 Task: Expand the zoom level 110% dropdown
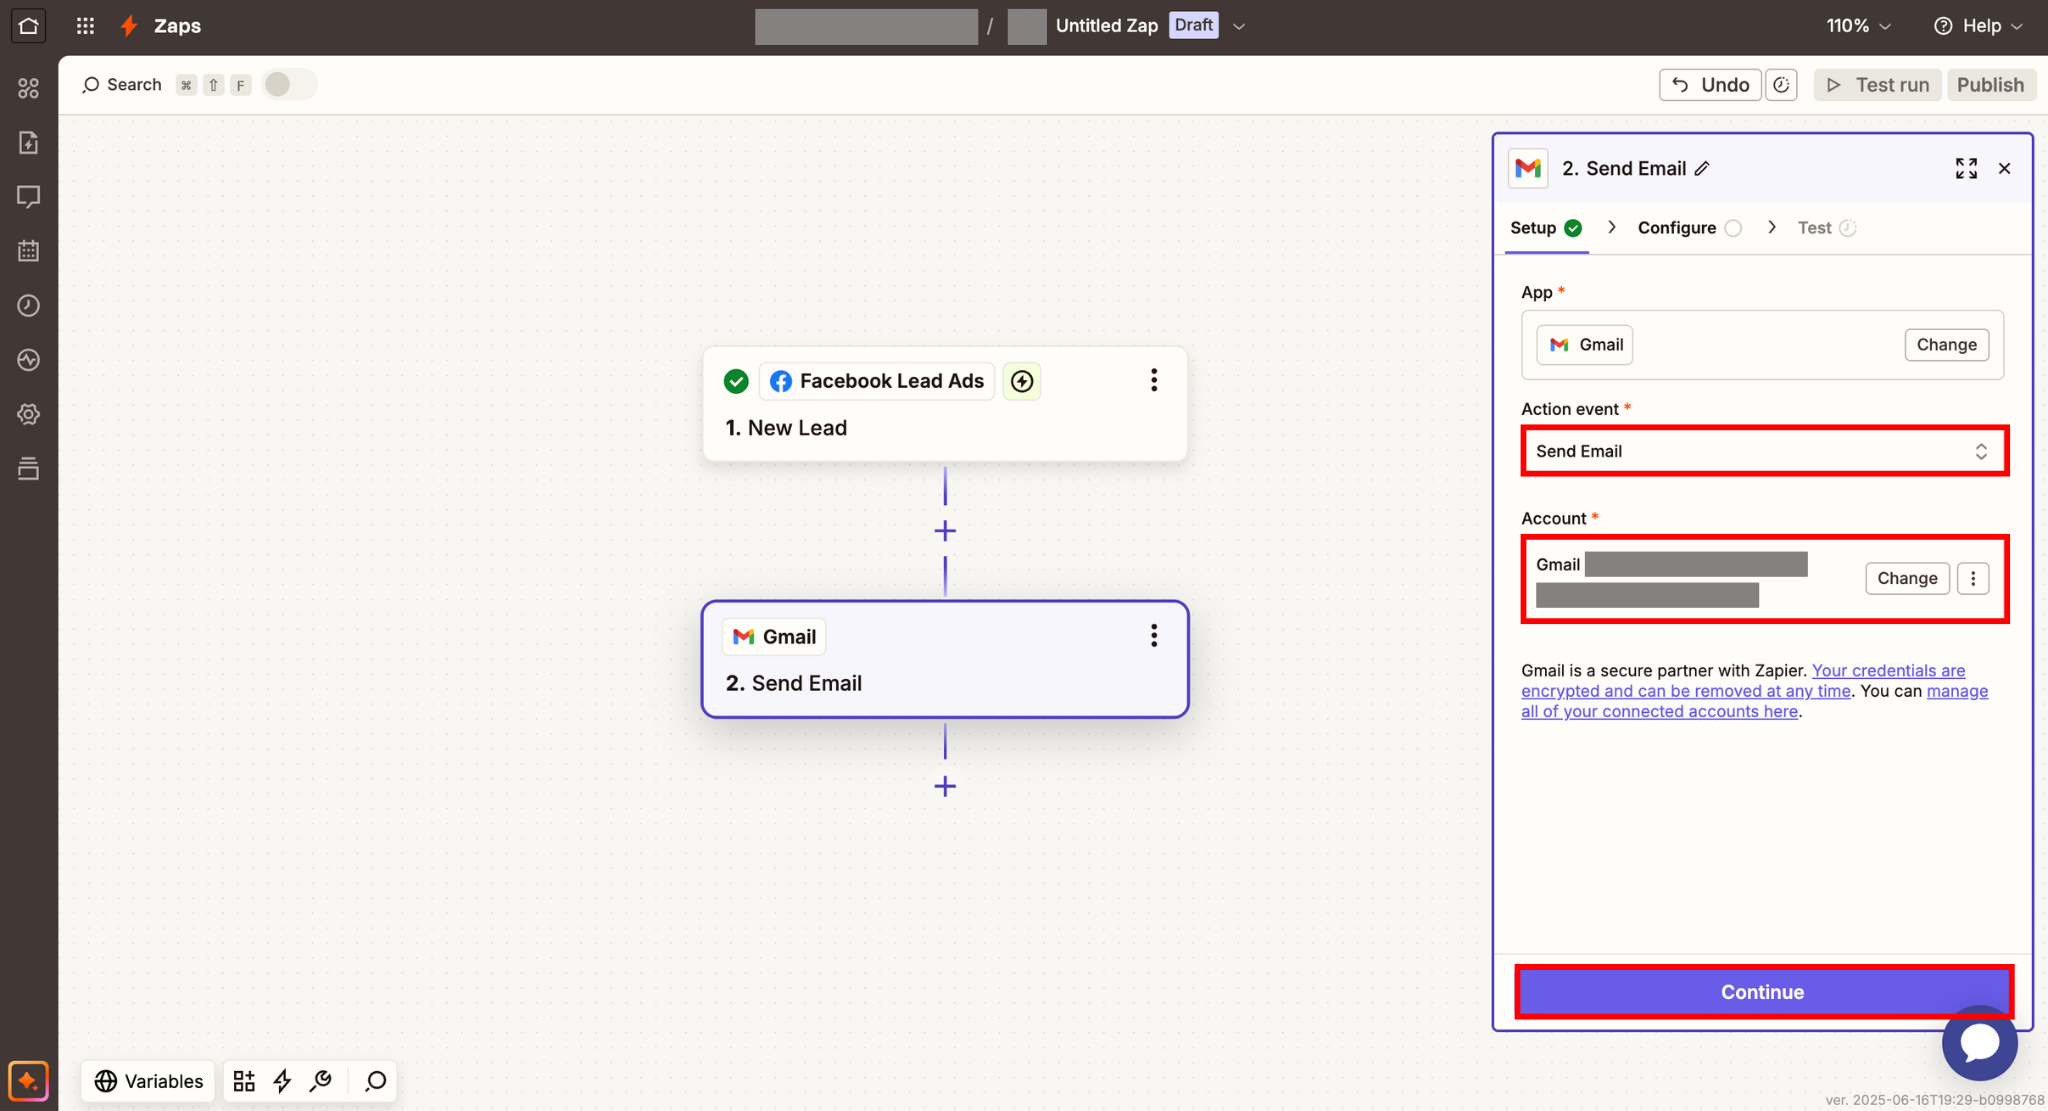[1858, 26]
